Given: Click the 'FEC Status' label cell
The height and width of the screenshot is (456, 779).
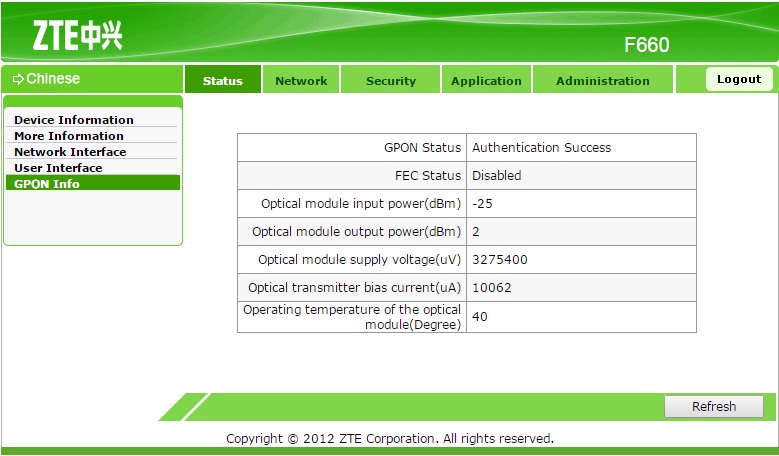Looking at the screenshot, I should click(x=352, y=175).
